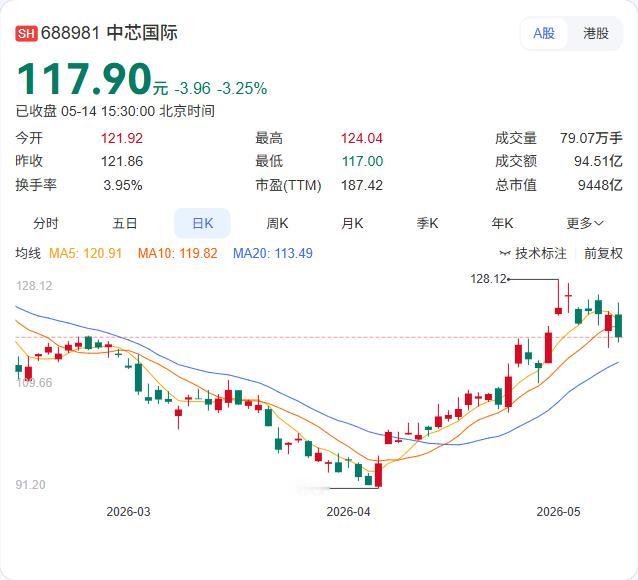Click the current price 117.90
The height and width of the screenshot is (580, 638).
tap(83, 79)
